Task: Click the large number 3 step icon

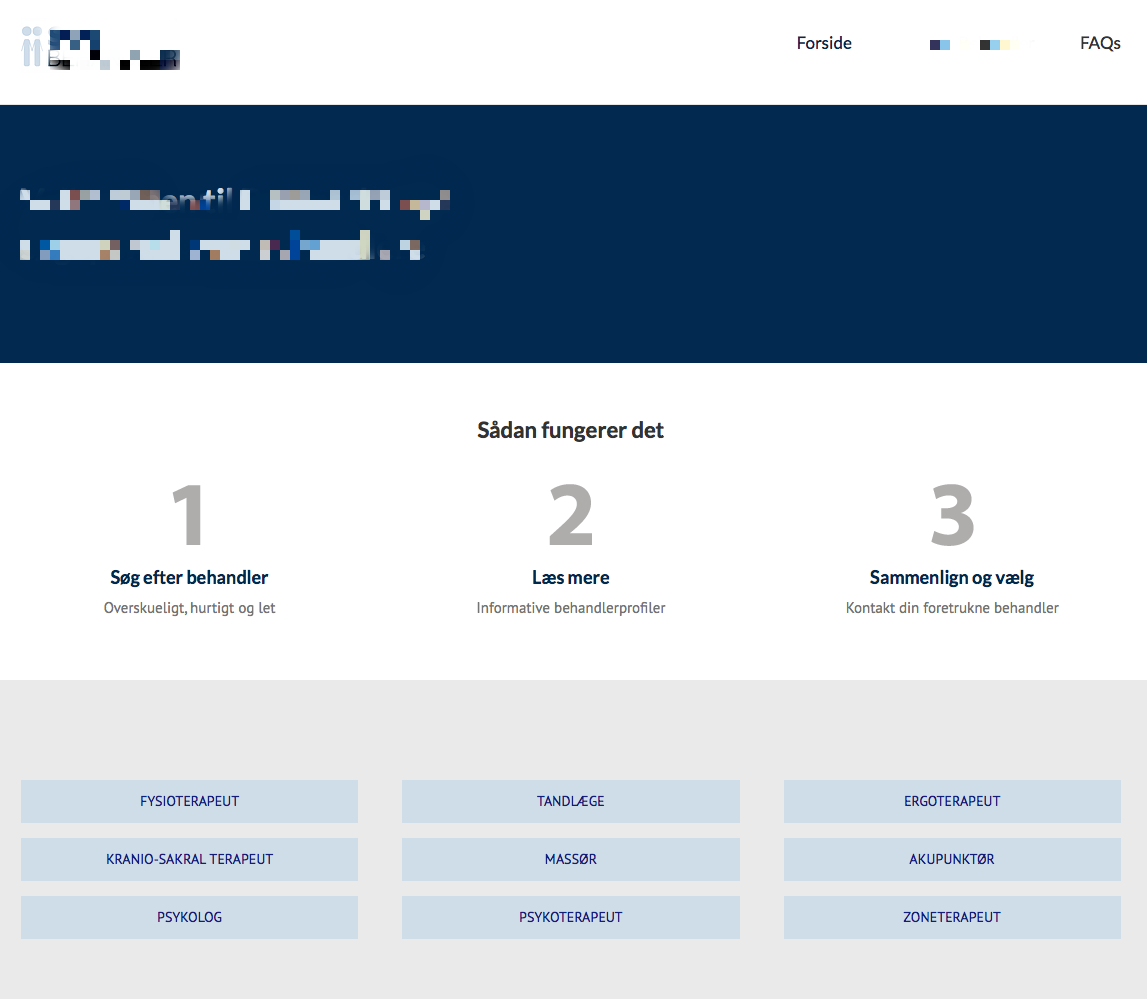Action: (x=952, y=515)
